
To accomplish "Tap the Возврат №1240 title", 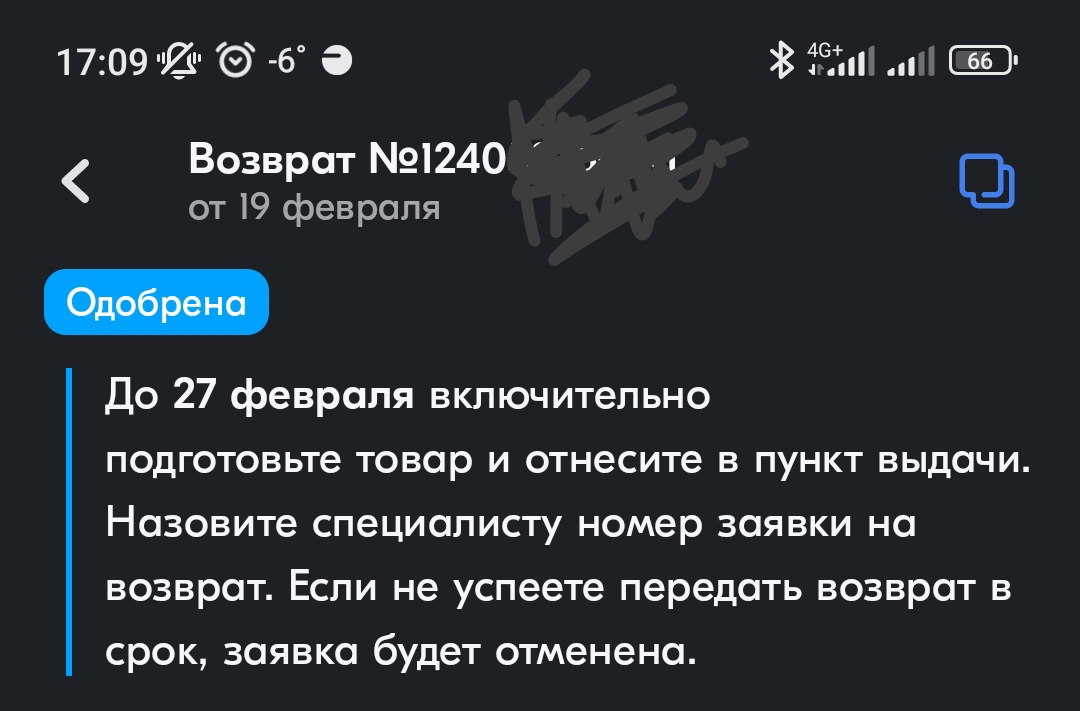I will (347, 159).
